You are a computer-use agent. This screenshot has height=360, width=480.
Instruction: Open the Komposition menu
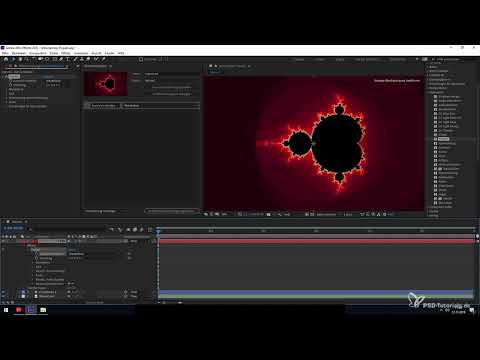38,53
